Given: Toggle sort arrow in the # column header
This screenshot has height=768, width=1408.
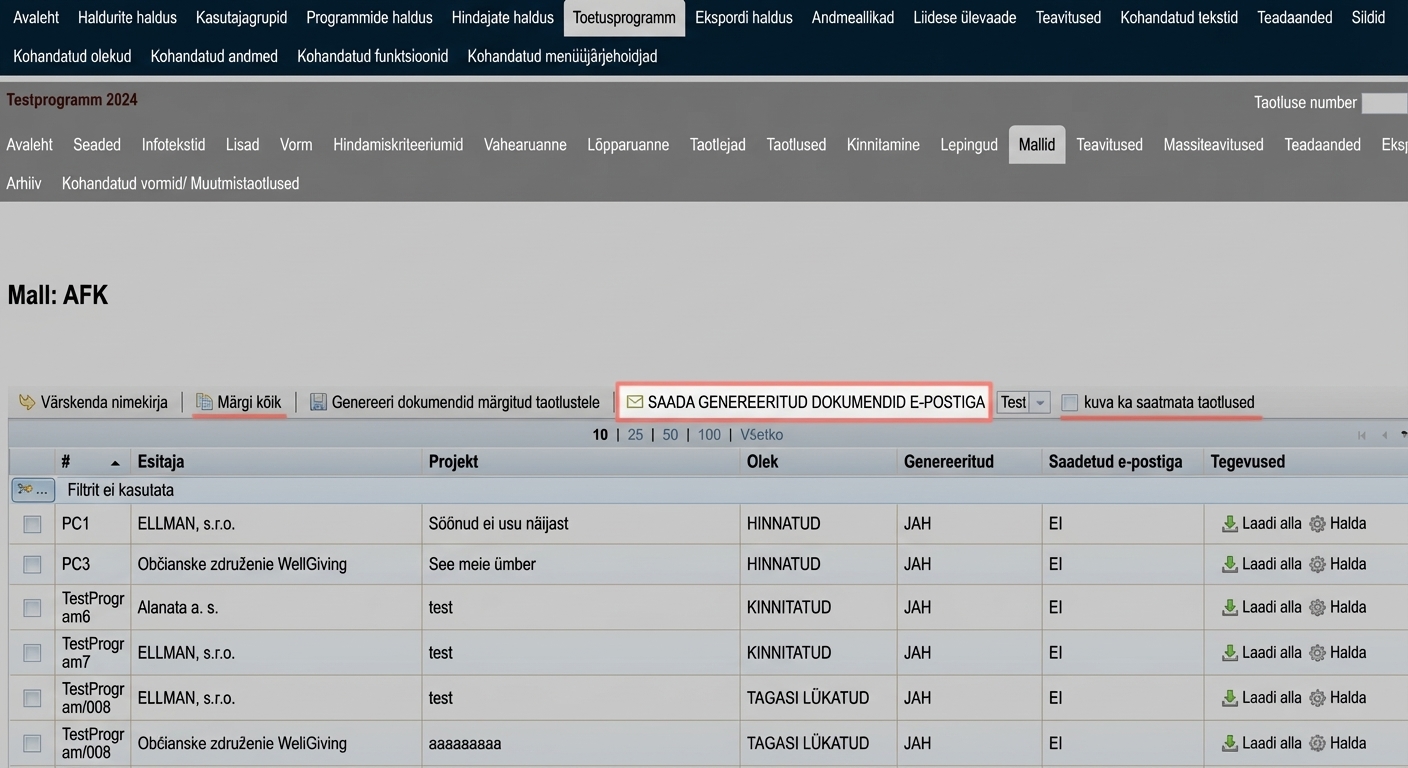Looking at the screenshot, I should coord(115,463).
